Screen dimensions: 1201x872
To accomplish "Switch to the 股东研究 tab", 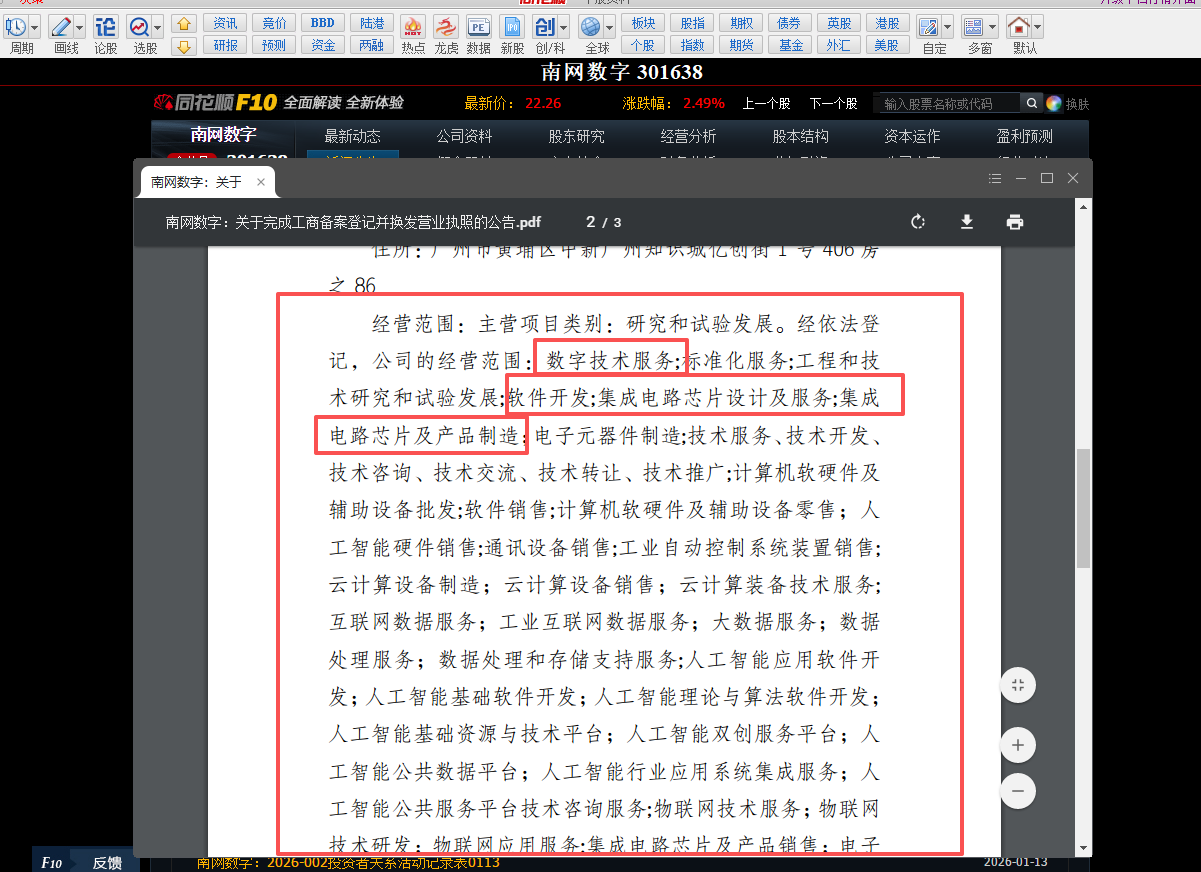I will coord(576,136).
